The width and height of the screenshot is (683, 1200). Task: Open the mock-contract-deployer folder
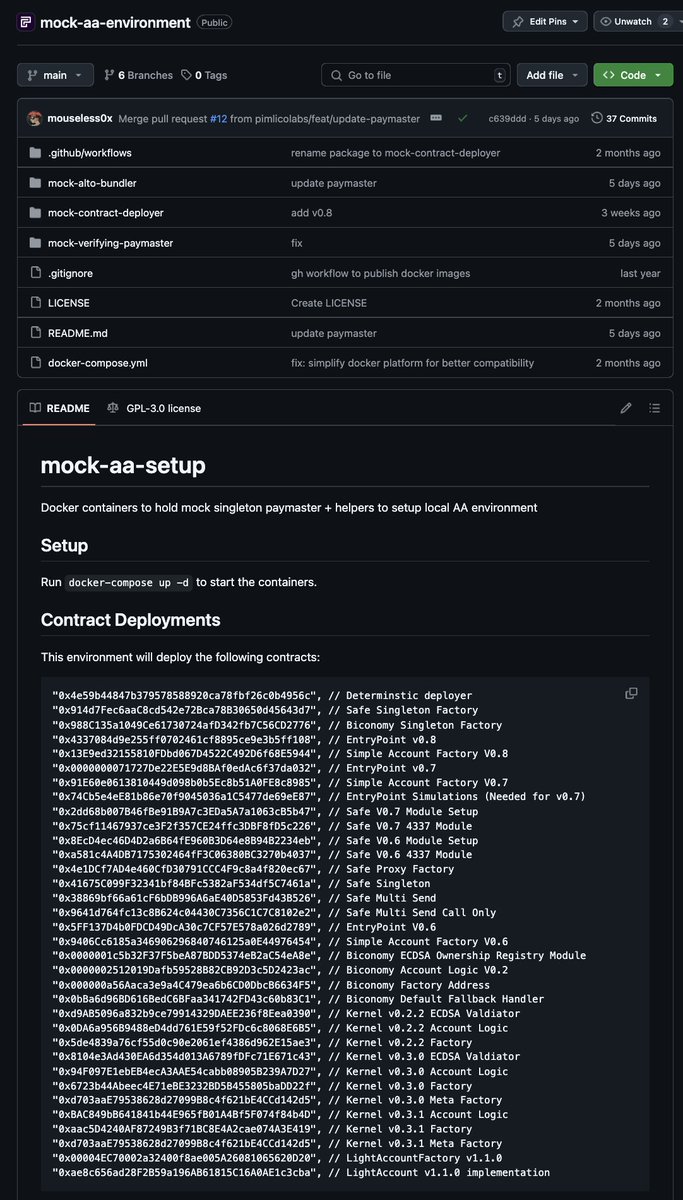pyautogui.click(x=106, y=213)
